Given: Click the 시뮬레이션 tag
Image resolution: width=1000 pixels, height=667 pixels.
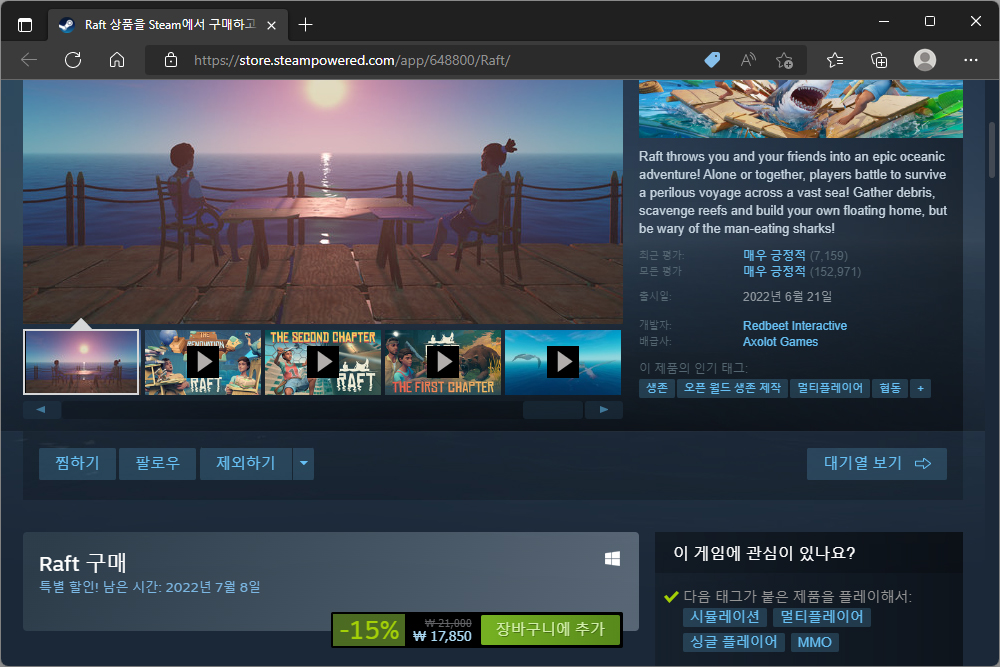Looking at the screenshot, I should coord(725,617).
